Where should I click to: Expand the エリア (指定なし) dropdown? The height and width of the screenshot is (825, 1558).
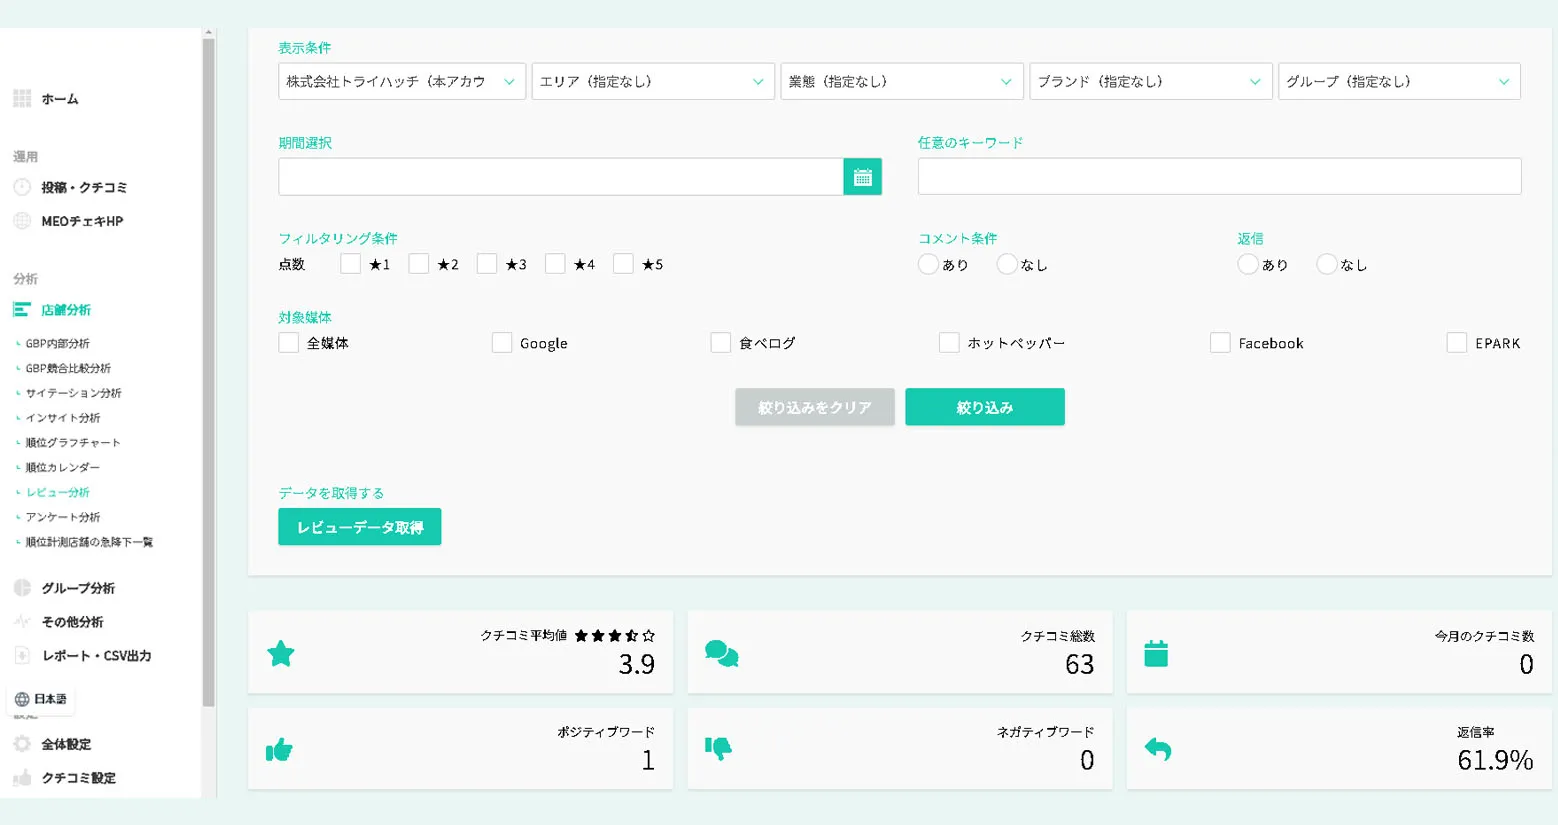[x=652, y=82]
